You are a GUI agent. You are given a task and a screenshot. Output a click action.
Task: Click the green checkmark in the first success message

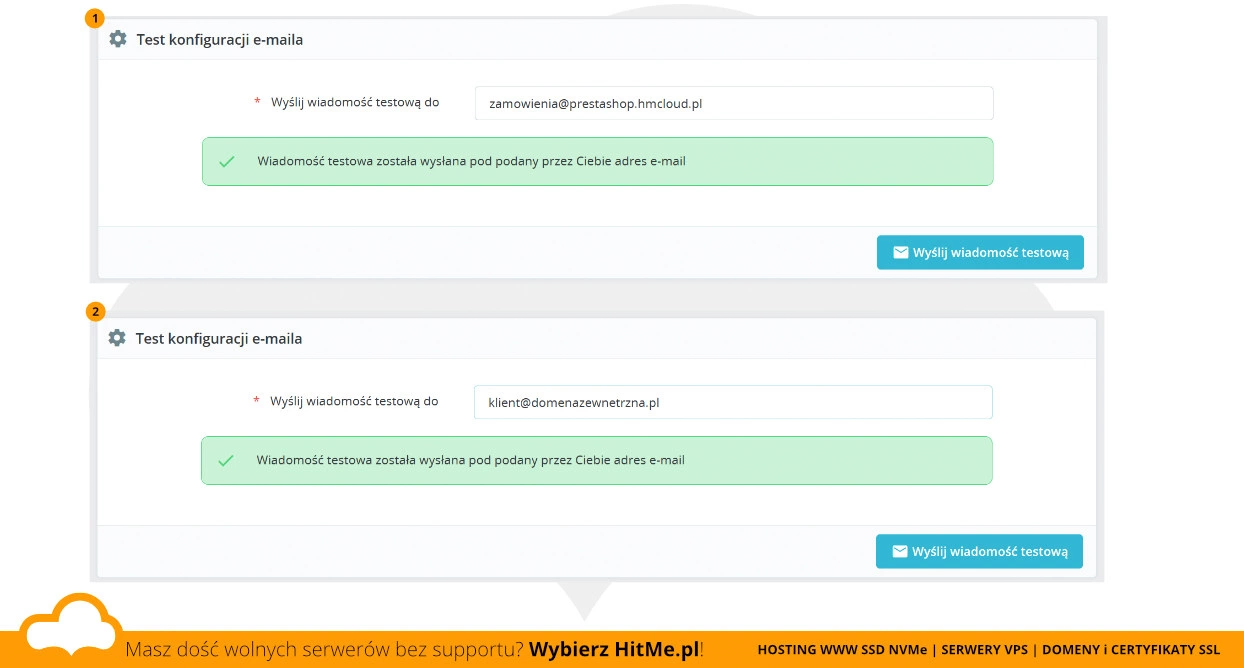[227, 161]
